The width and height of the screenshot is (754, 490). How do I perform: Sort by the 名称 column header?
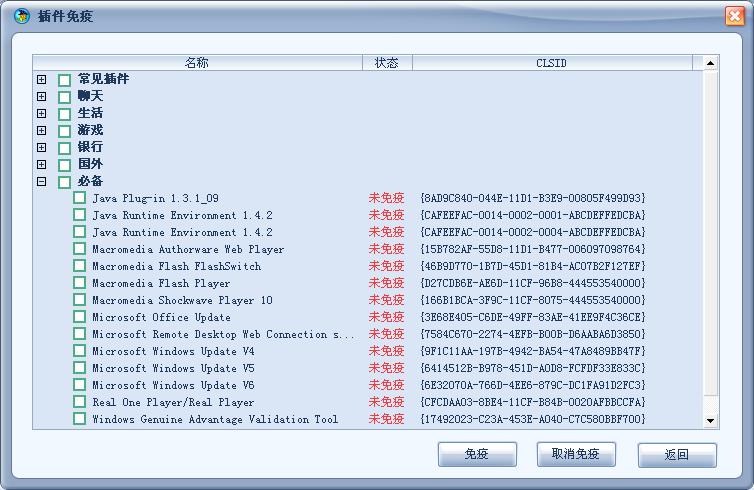197,63
